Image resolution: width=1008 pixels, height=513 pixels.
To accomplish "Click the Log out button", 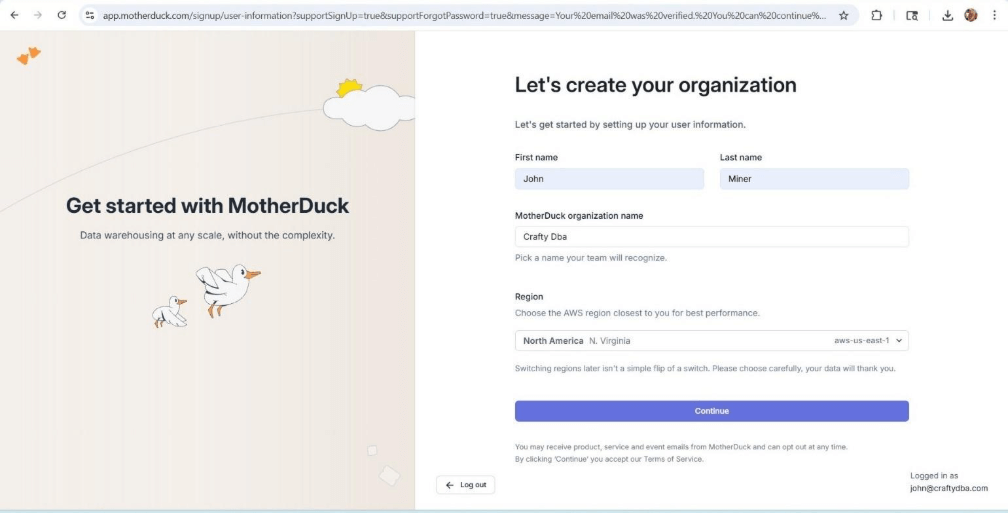I will point(466,485).
